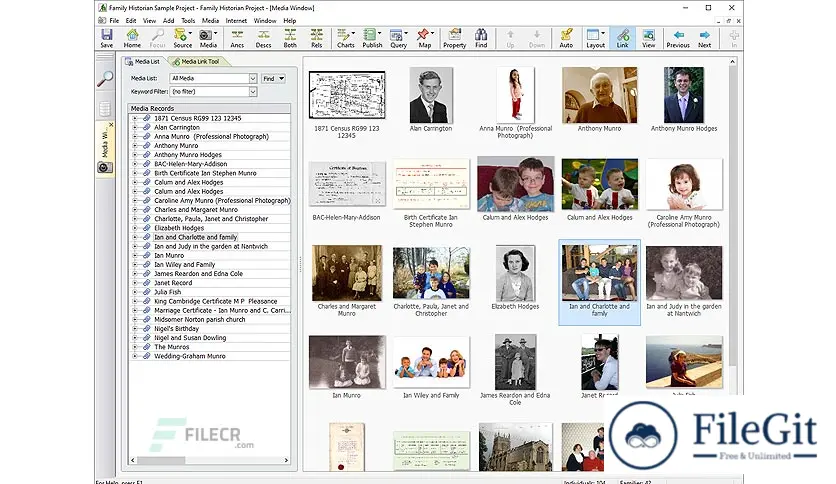This screenshot has height=484, width=836.
Task: Open the Query toolbar icon
Action: point(398,38)
